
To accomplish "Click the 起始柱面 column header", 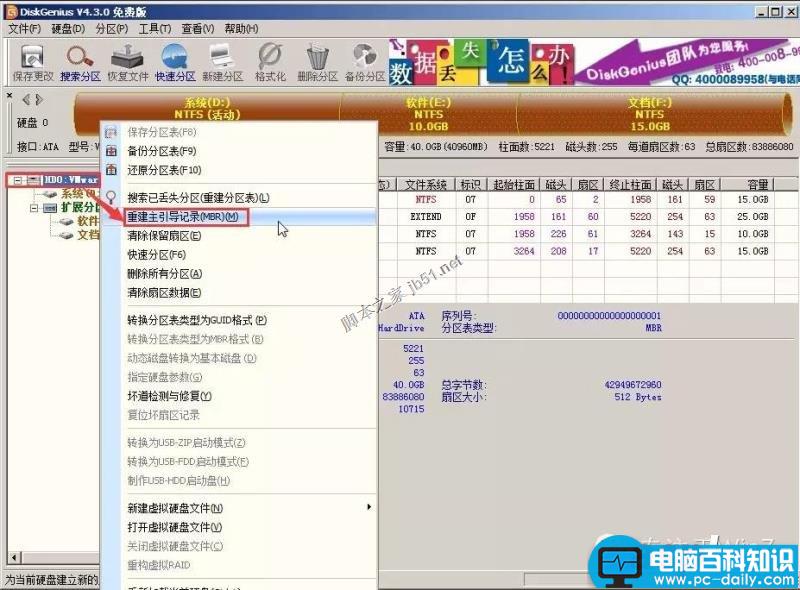I will (514, 185).
